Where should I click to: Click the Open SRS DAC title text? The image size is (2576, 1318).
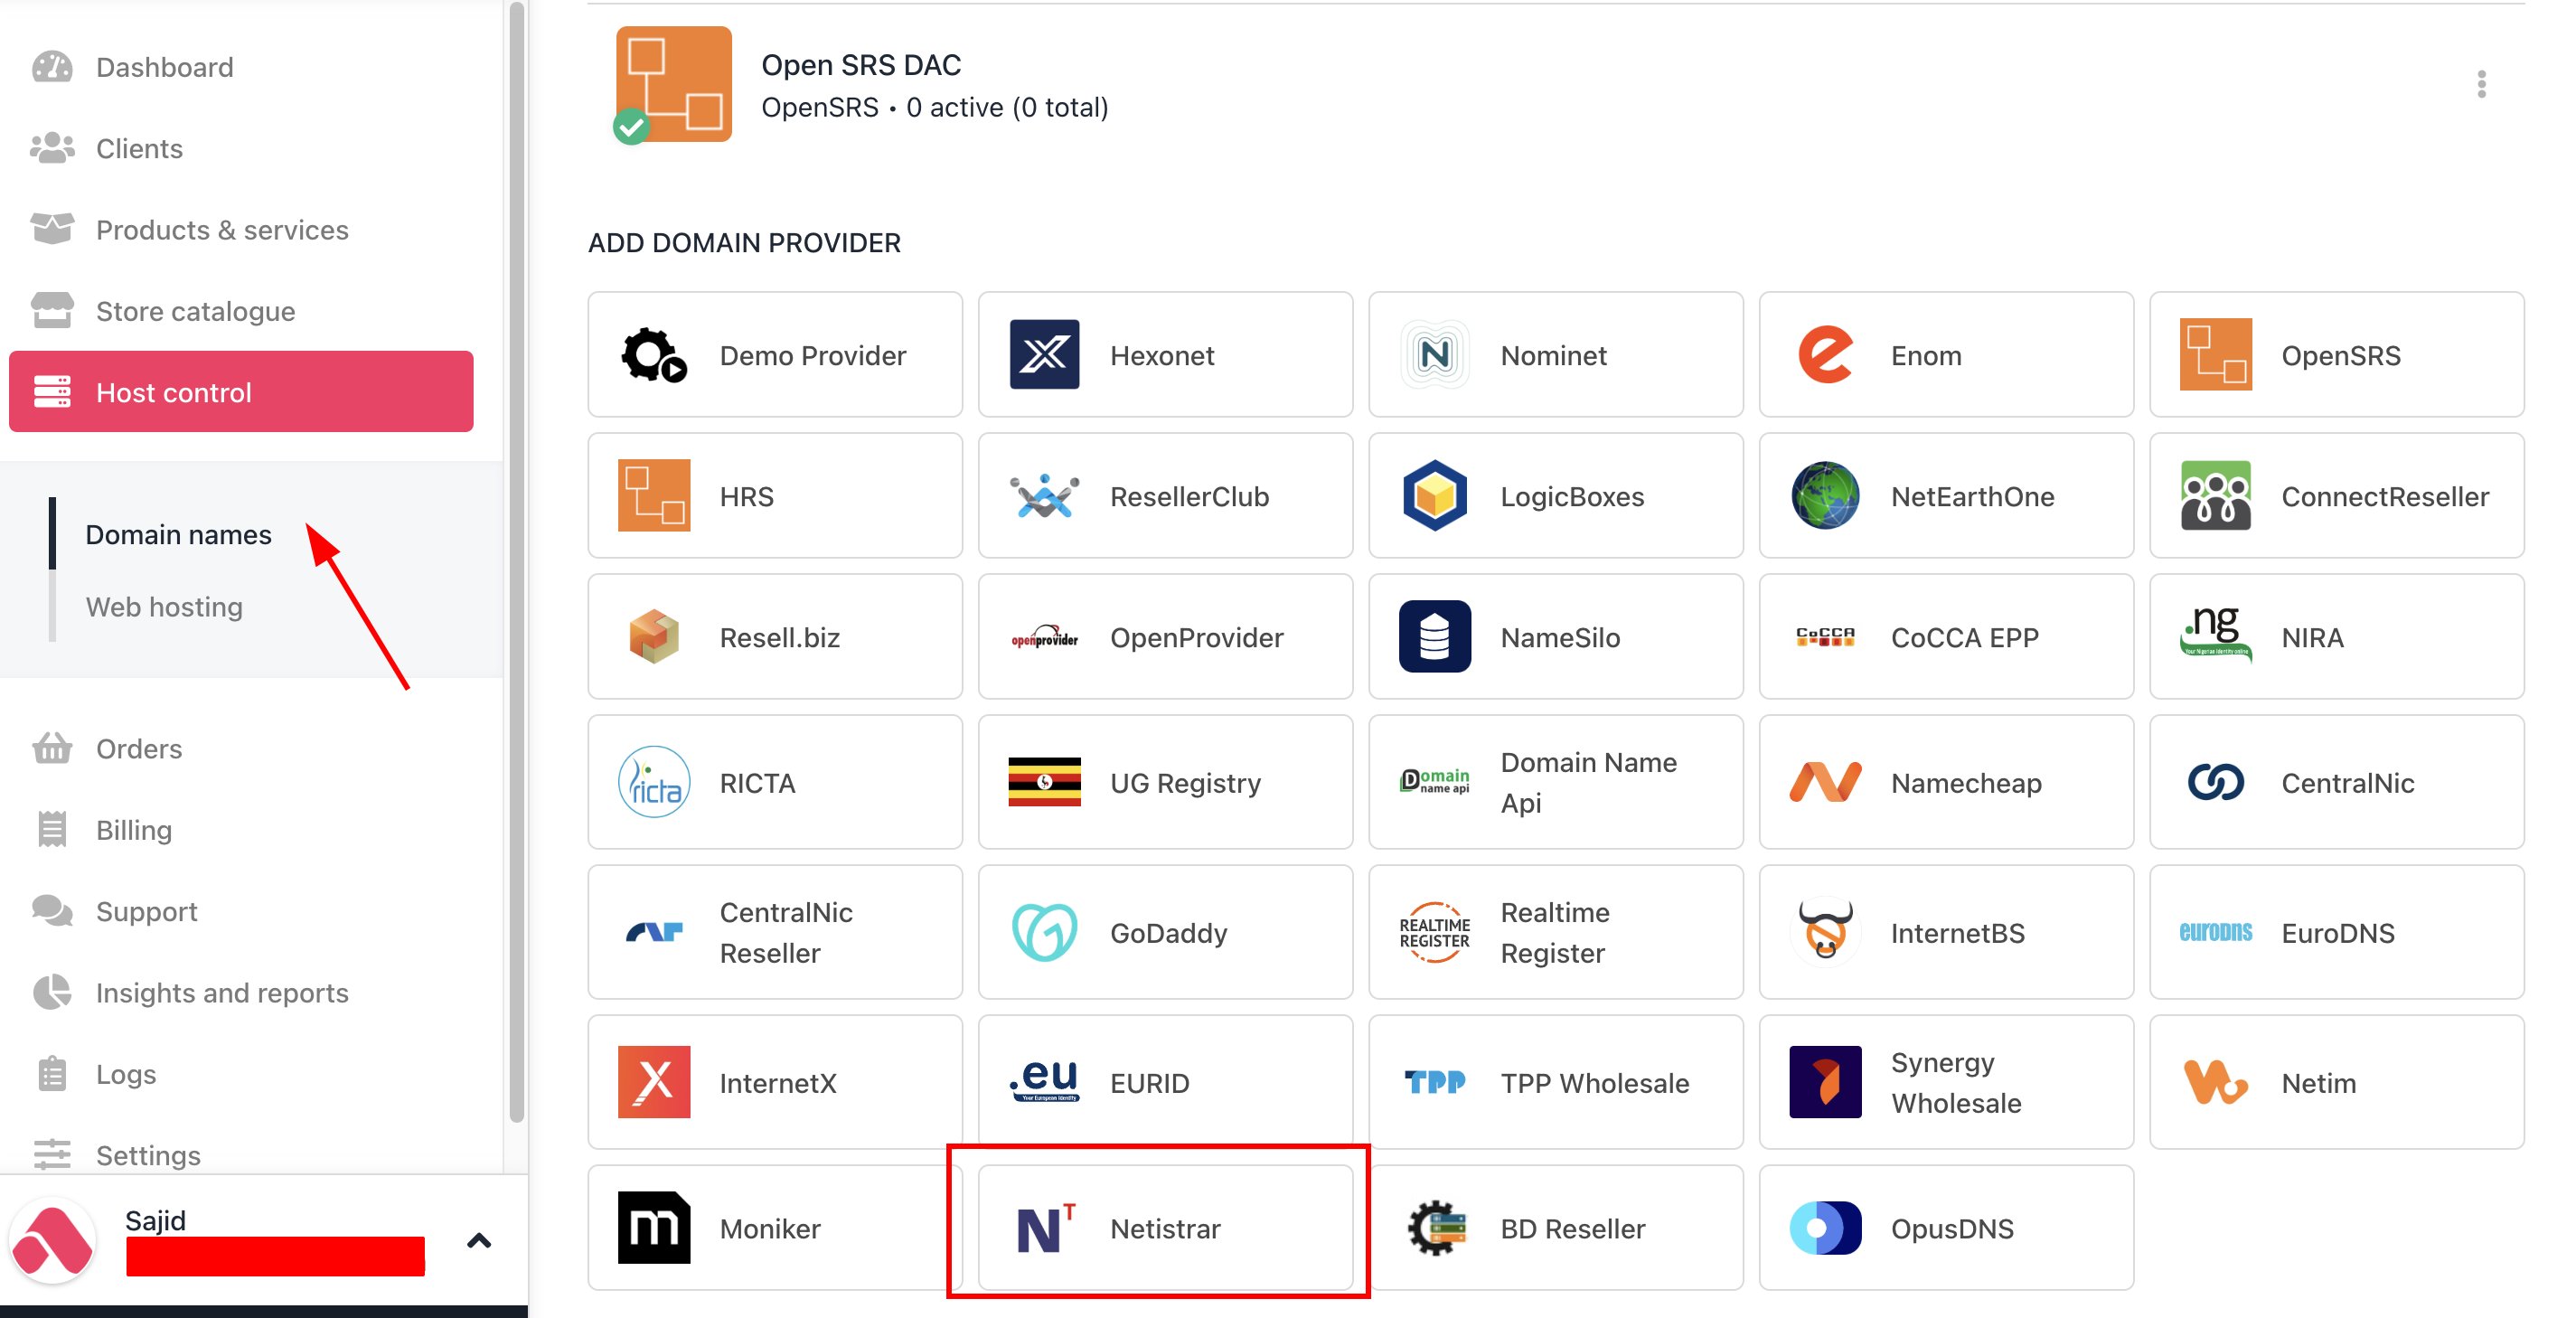860,65
